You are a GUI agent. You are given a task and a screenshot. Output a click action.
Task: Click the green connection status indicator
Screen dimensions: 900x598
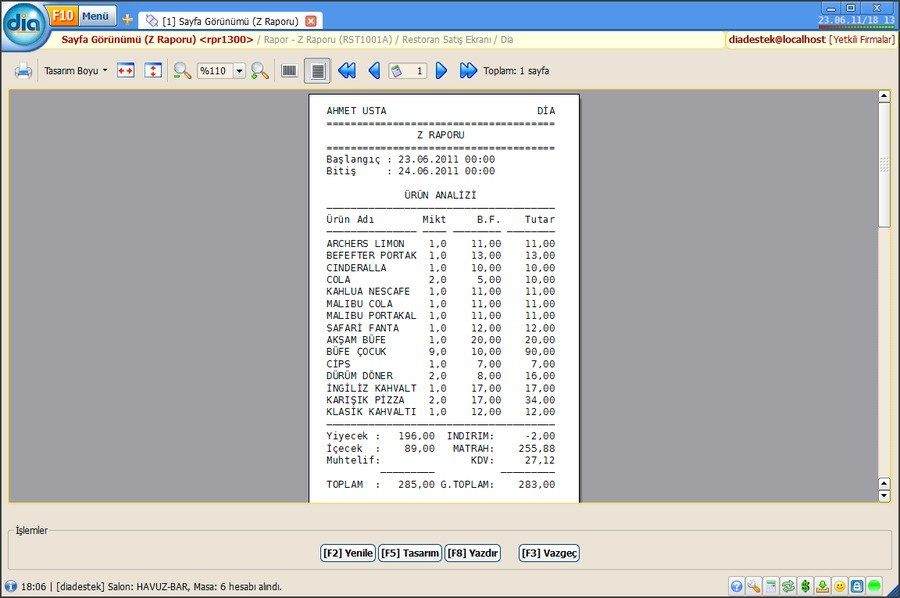coord(874,586)
